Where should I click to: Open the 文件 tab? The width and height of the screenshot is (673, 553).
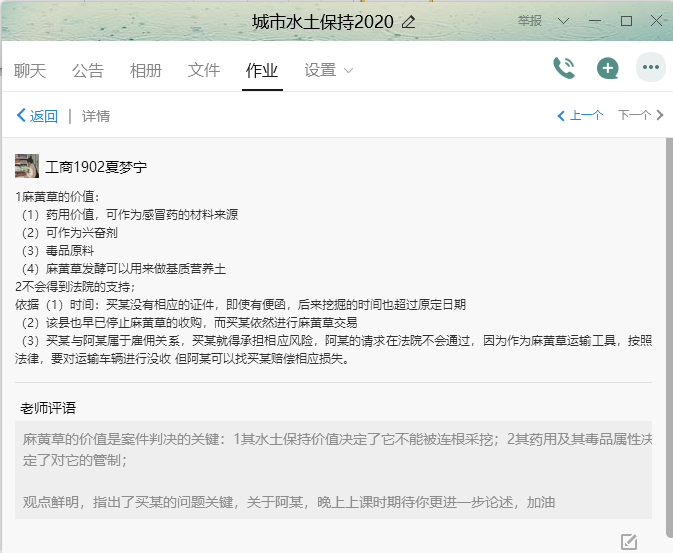click(x=204, y=70)
